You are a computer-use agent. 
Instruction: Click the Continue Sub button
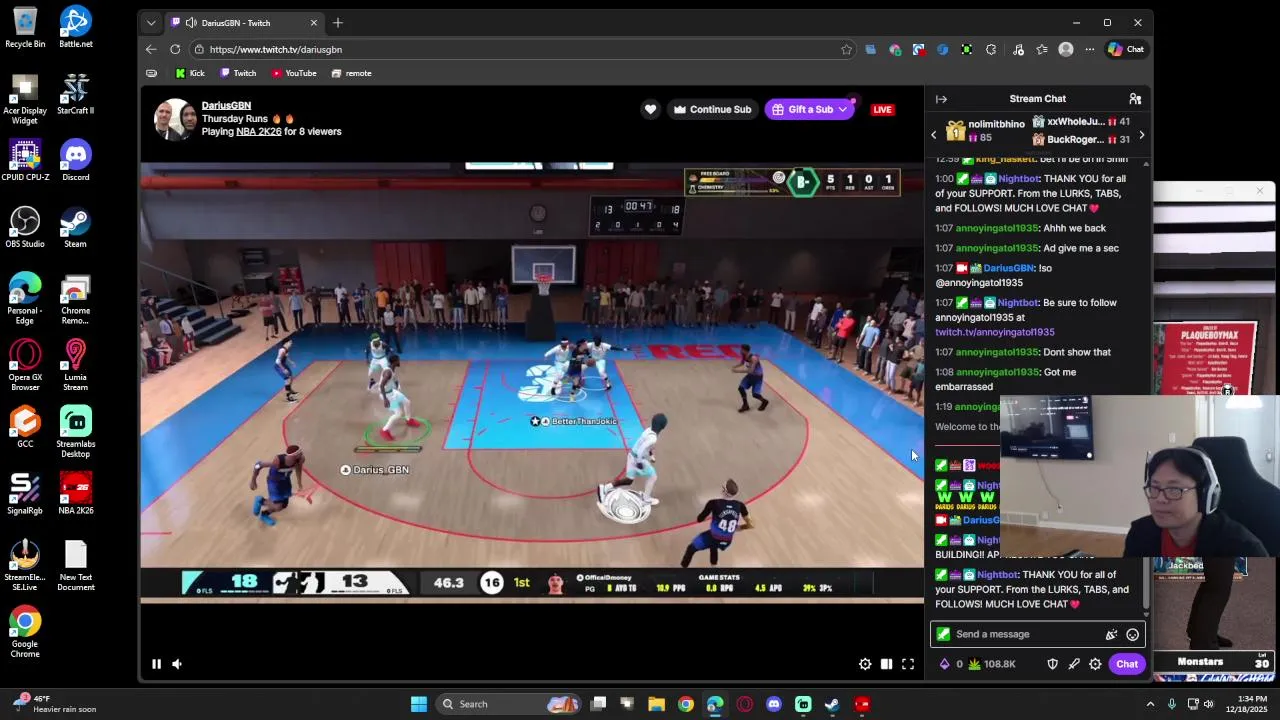[712, 110]
